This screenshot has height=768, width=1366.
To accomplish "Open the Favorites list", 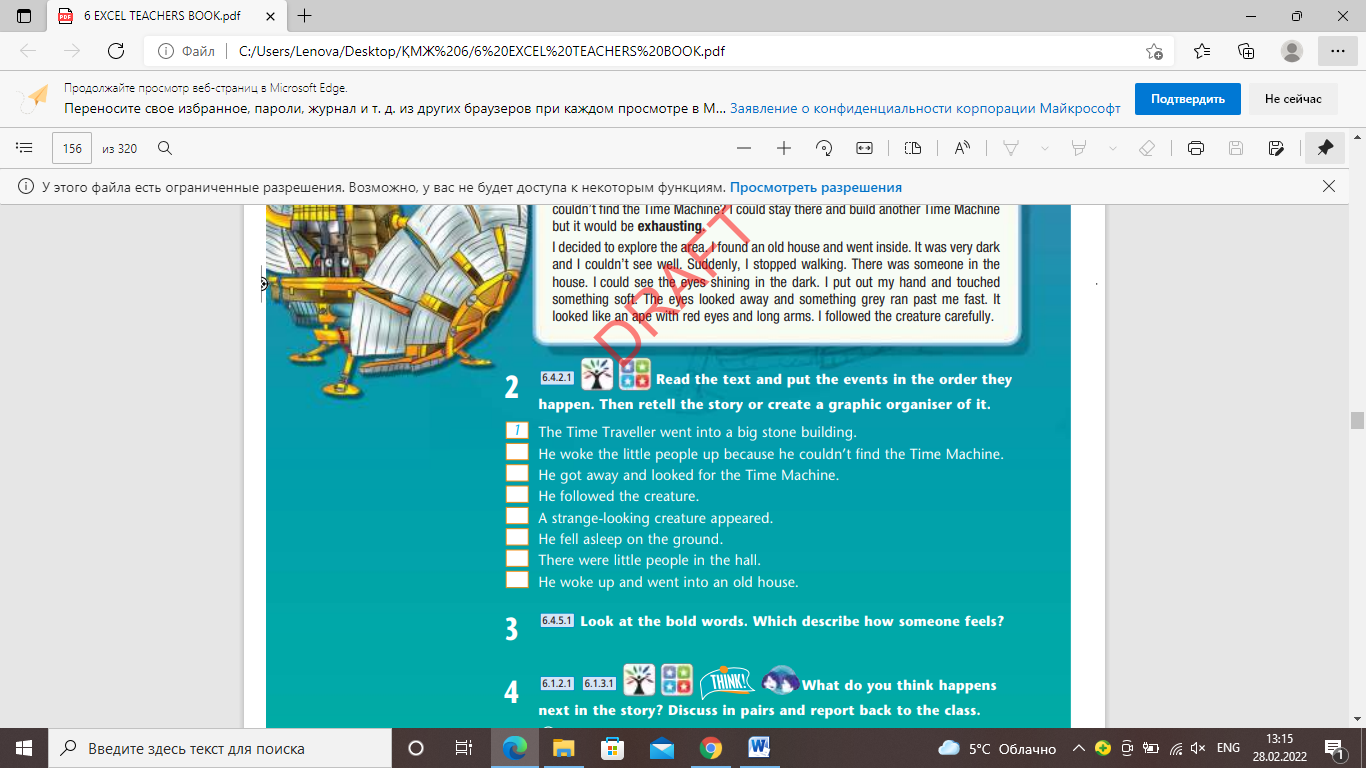I will 1202,51.
